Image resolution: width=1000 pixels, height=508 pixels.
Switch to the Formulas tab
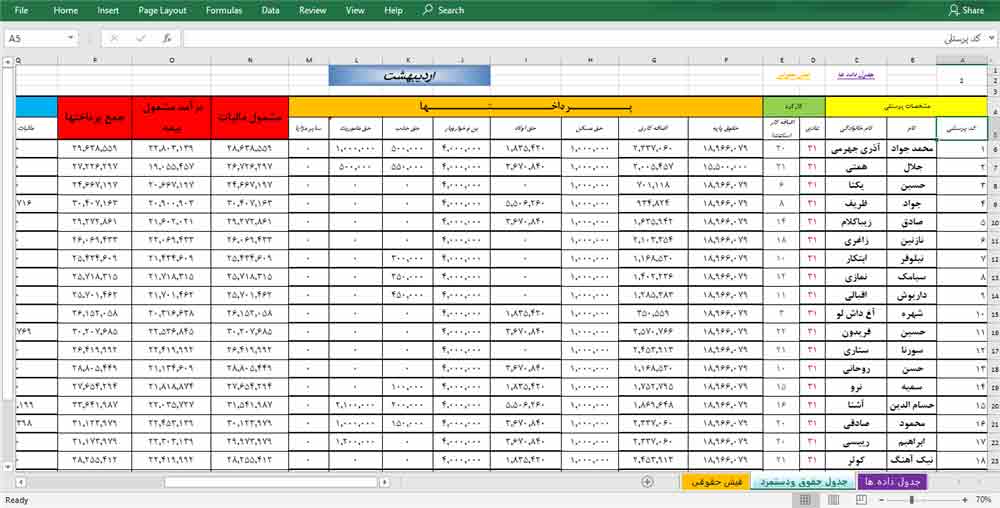click(224, 10)
